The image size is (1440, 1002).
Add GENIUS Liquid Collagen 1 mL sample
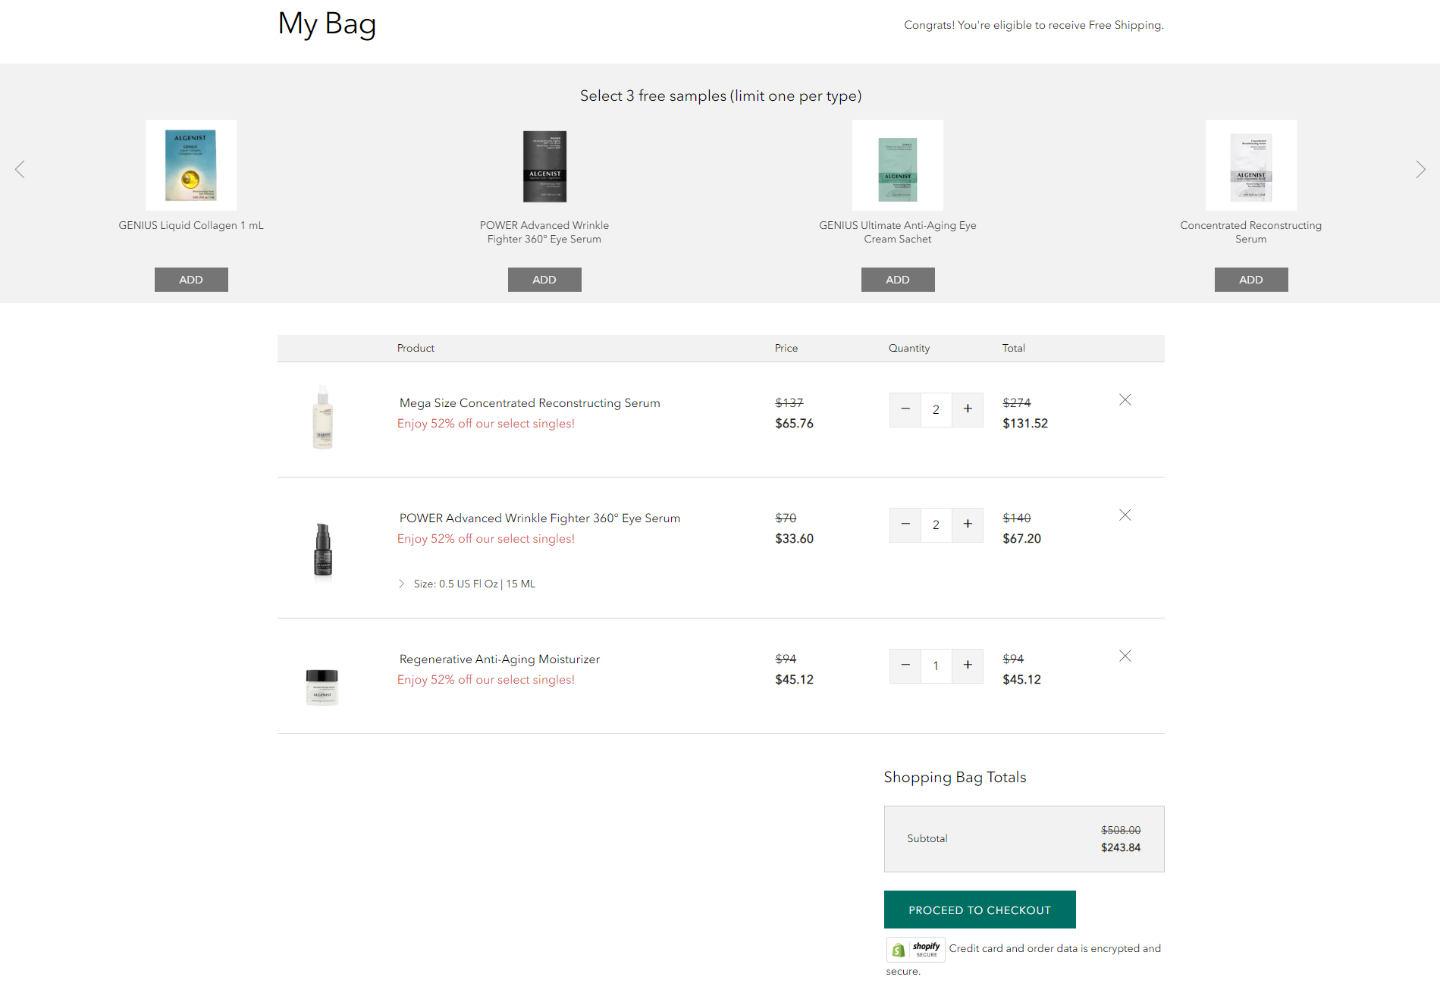191,280
